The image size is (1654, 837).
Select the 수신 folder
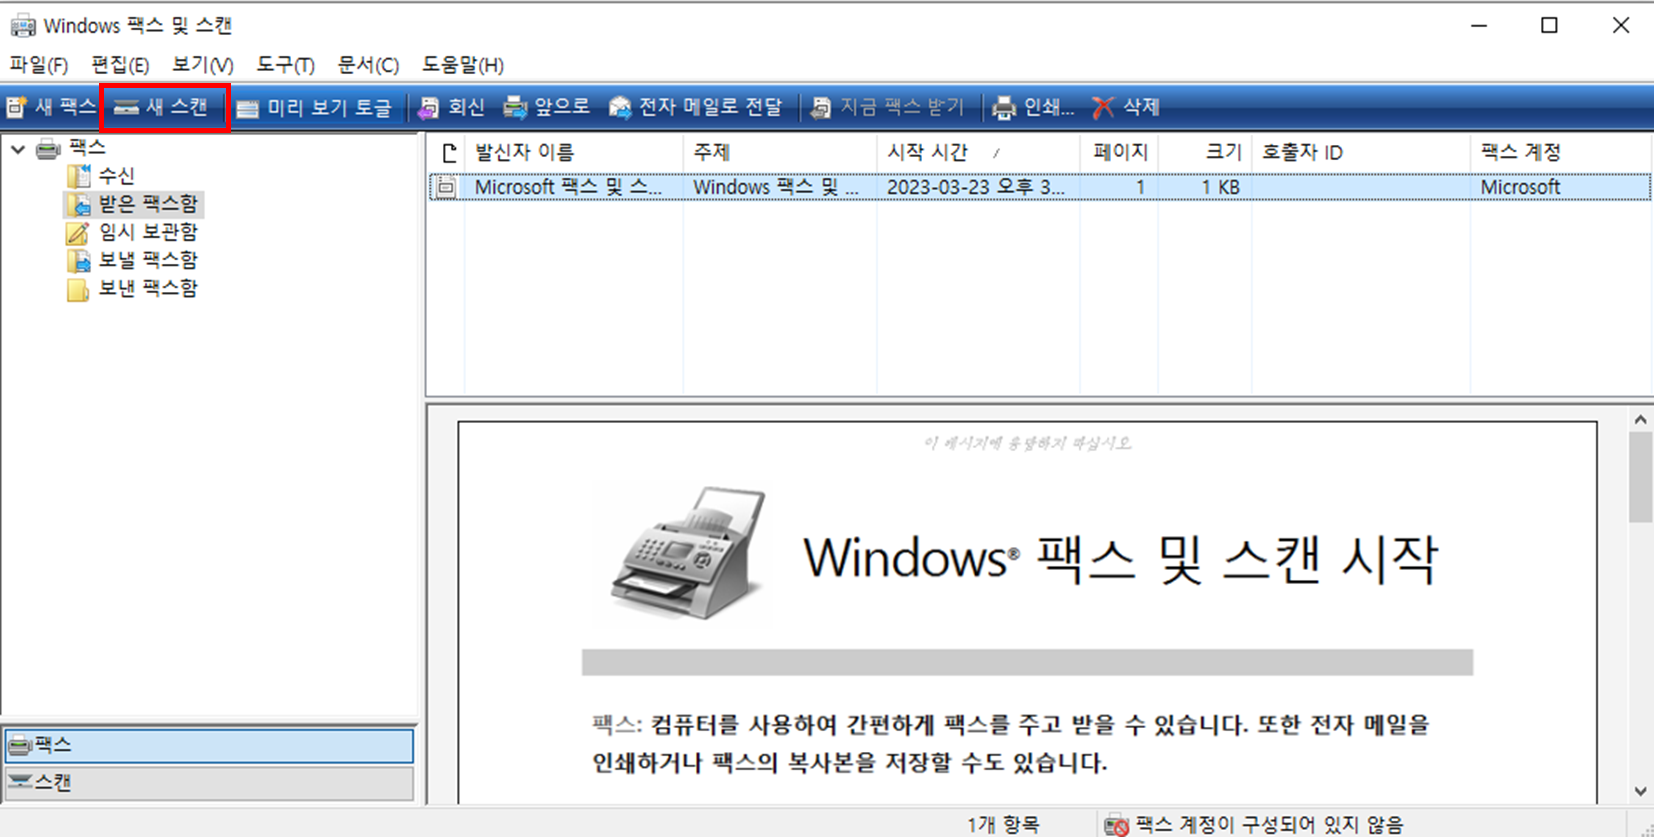tap(117, 176)
